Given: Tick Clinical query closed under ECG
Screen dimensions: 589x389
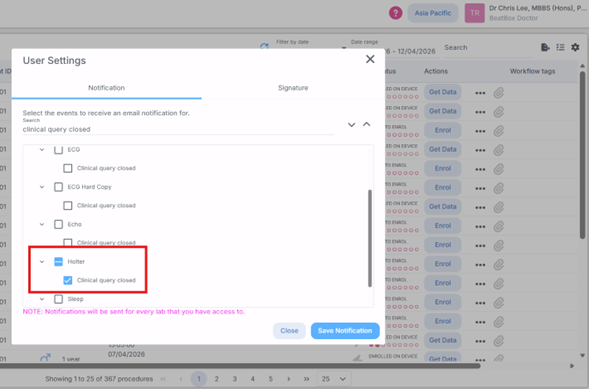Looking at the screenshot, I should pos(68,168).
